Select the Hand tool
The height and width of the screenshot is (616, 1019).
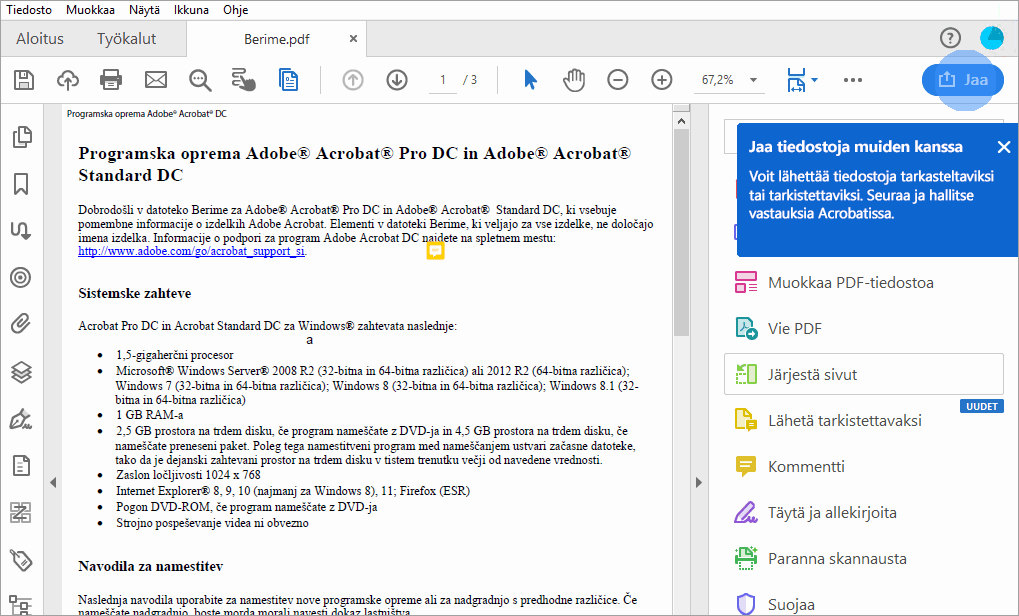tap(573, 80)
